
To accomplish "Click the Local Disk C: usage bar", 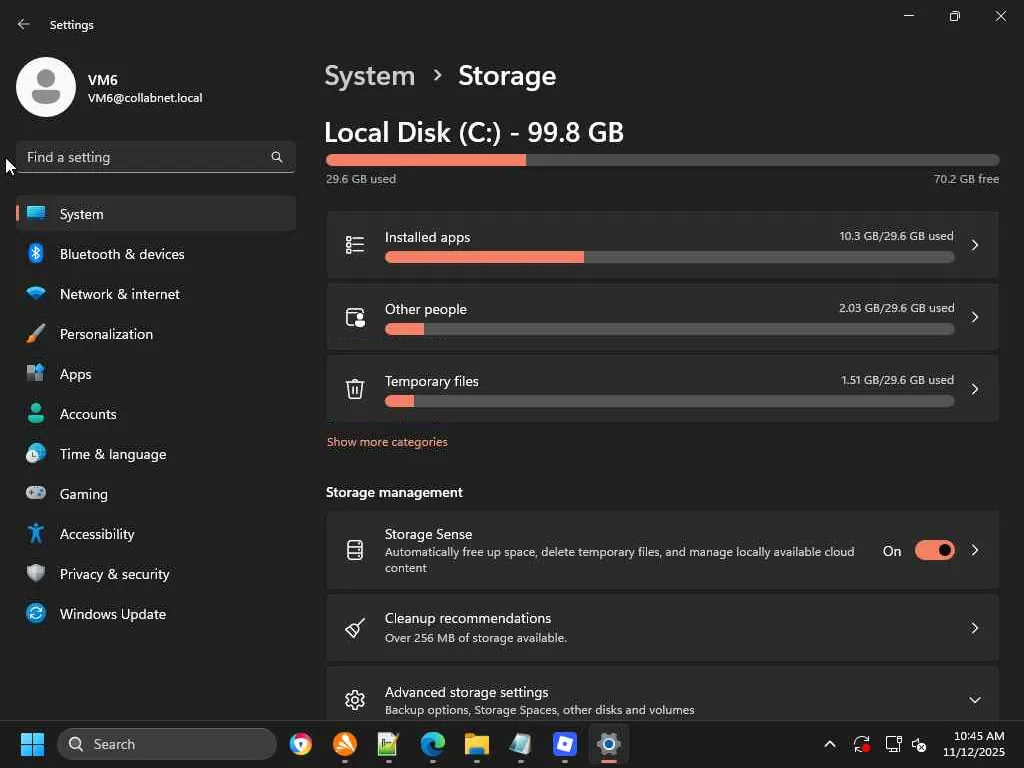I will 662,160.
